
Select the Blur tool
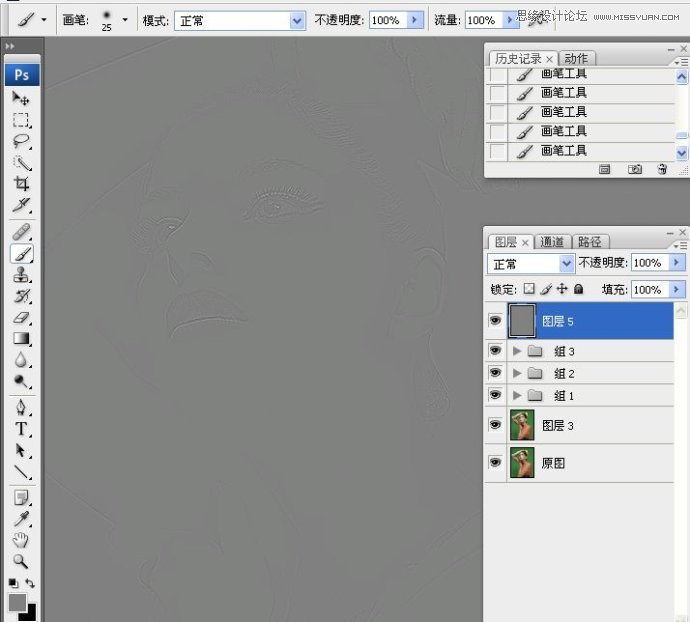point(21,360)
